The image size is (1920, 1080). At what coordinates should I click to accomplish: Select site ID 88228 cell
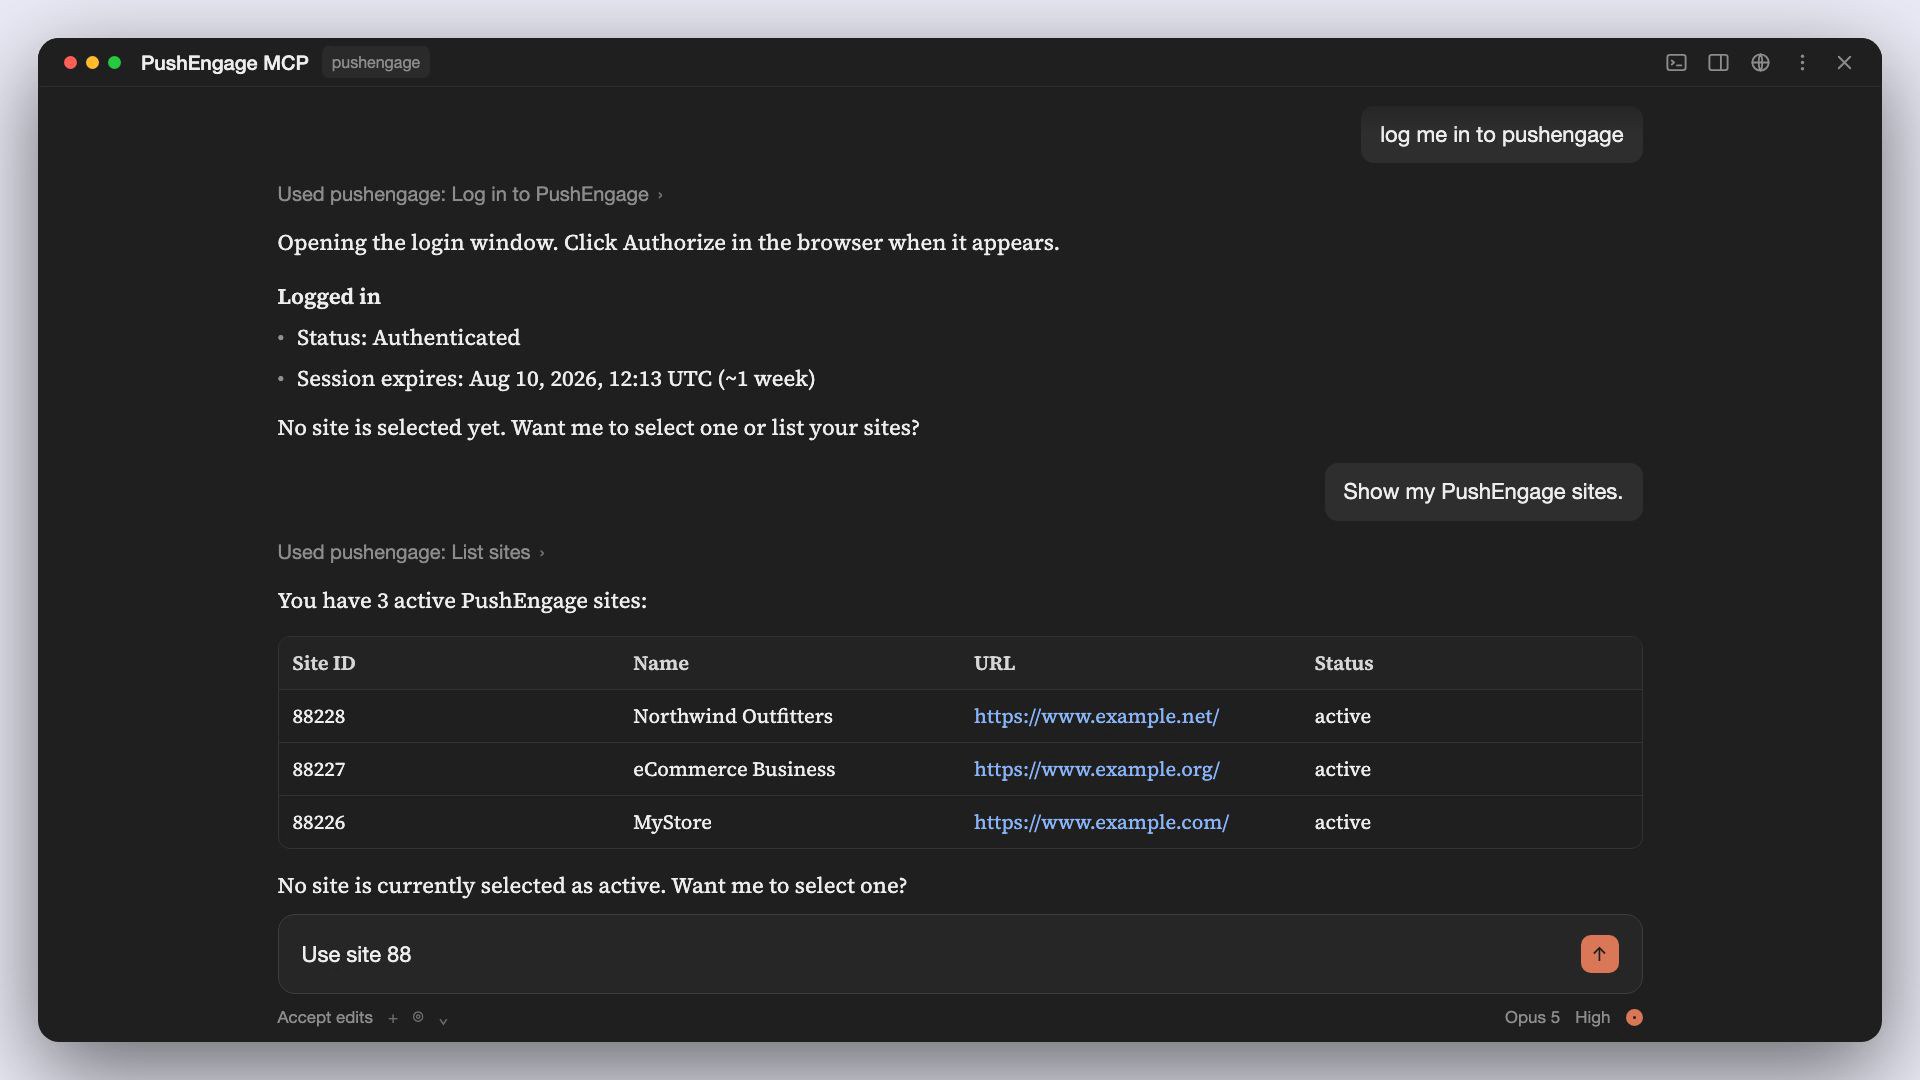[x=318, y=716]
